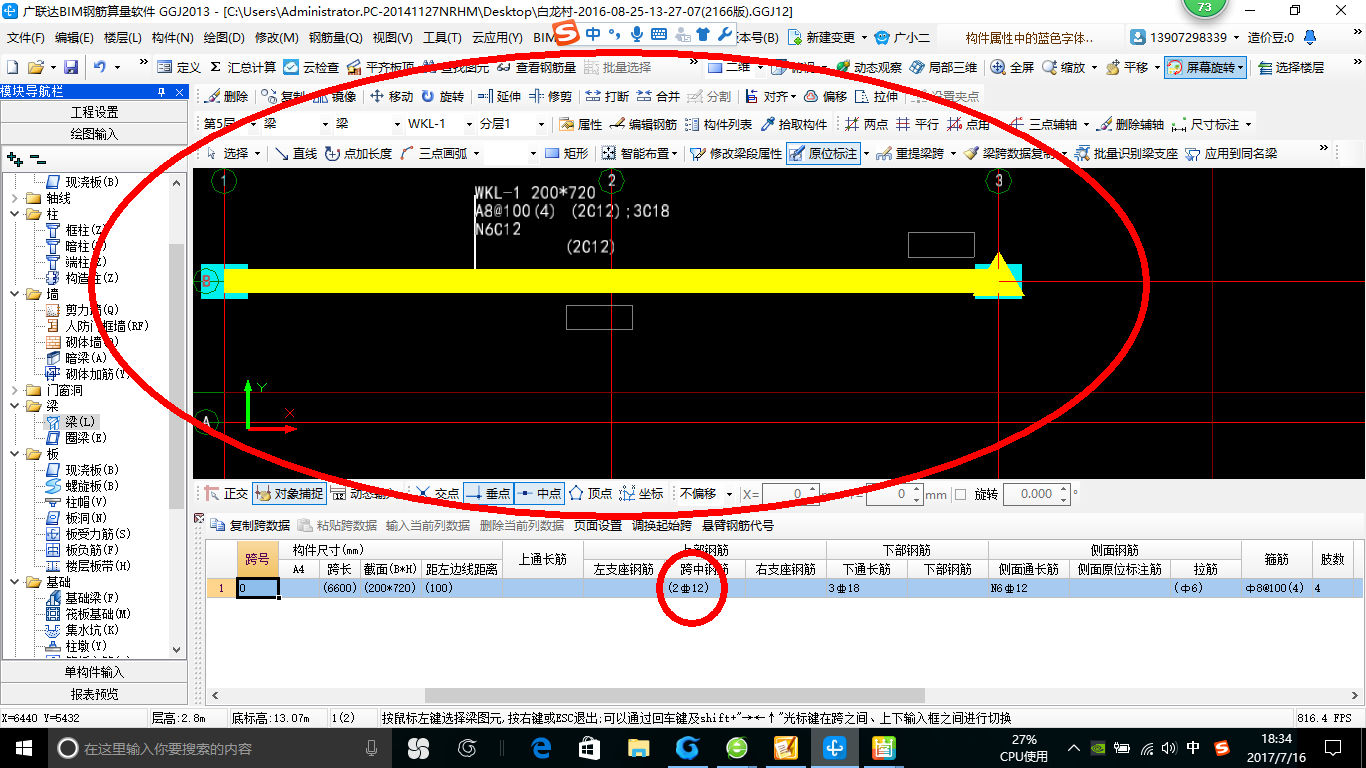This screenshot has width=1366, height=768.
Task: Collapse the 柱 tree node
Action: point(16,214)
